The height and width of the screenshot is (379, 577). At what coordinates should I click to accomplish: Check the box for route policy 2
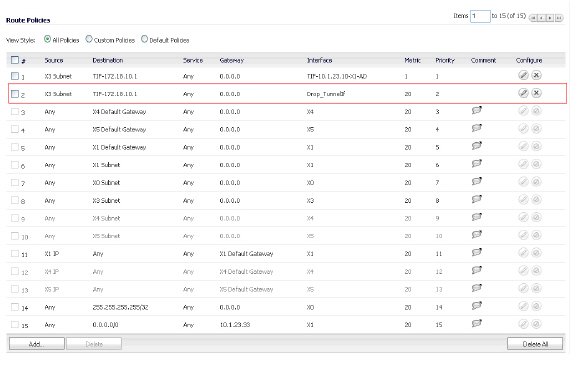coord(15,94)
